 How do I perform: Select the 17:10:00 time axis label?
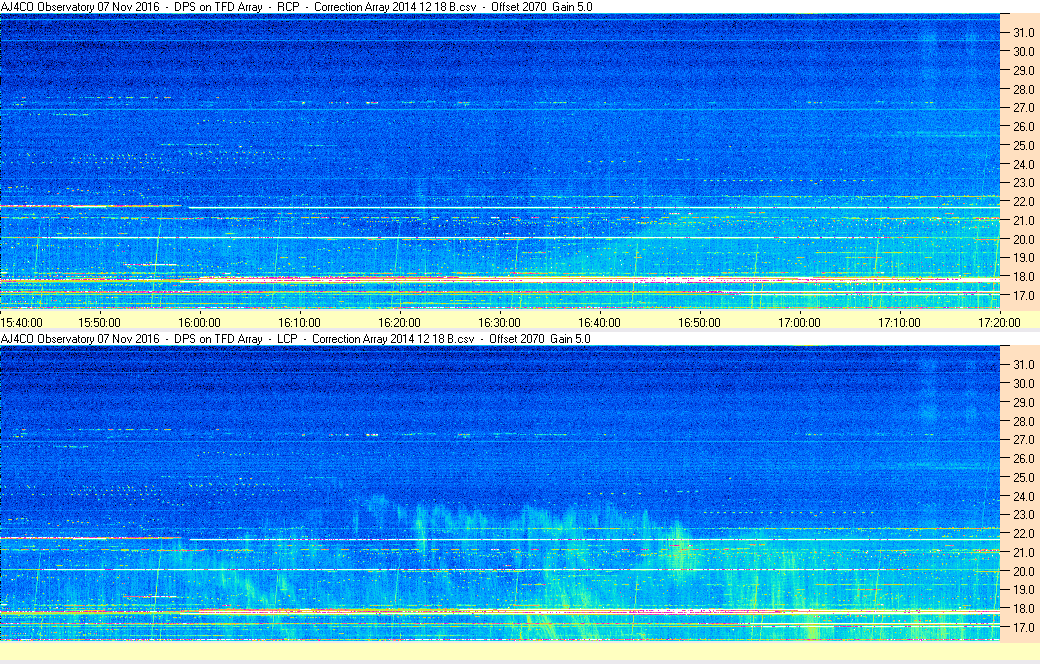(899, 322)
